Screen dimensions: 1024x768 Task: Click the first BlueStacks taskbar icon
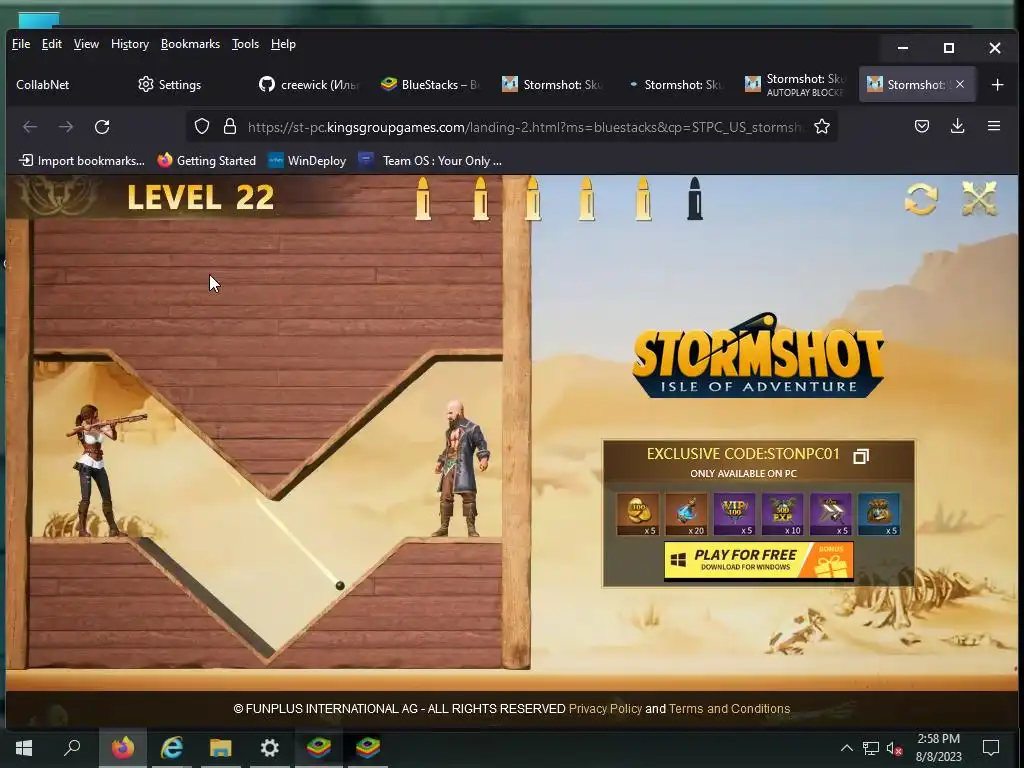[x=319, y=748]
